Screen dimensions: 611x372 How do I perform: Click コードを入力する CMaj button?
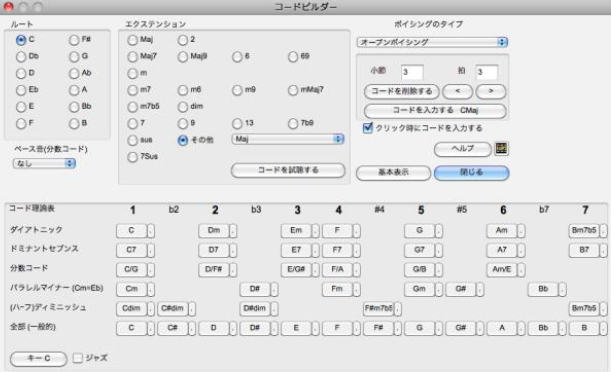point(435,111)
